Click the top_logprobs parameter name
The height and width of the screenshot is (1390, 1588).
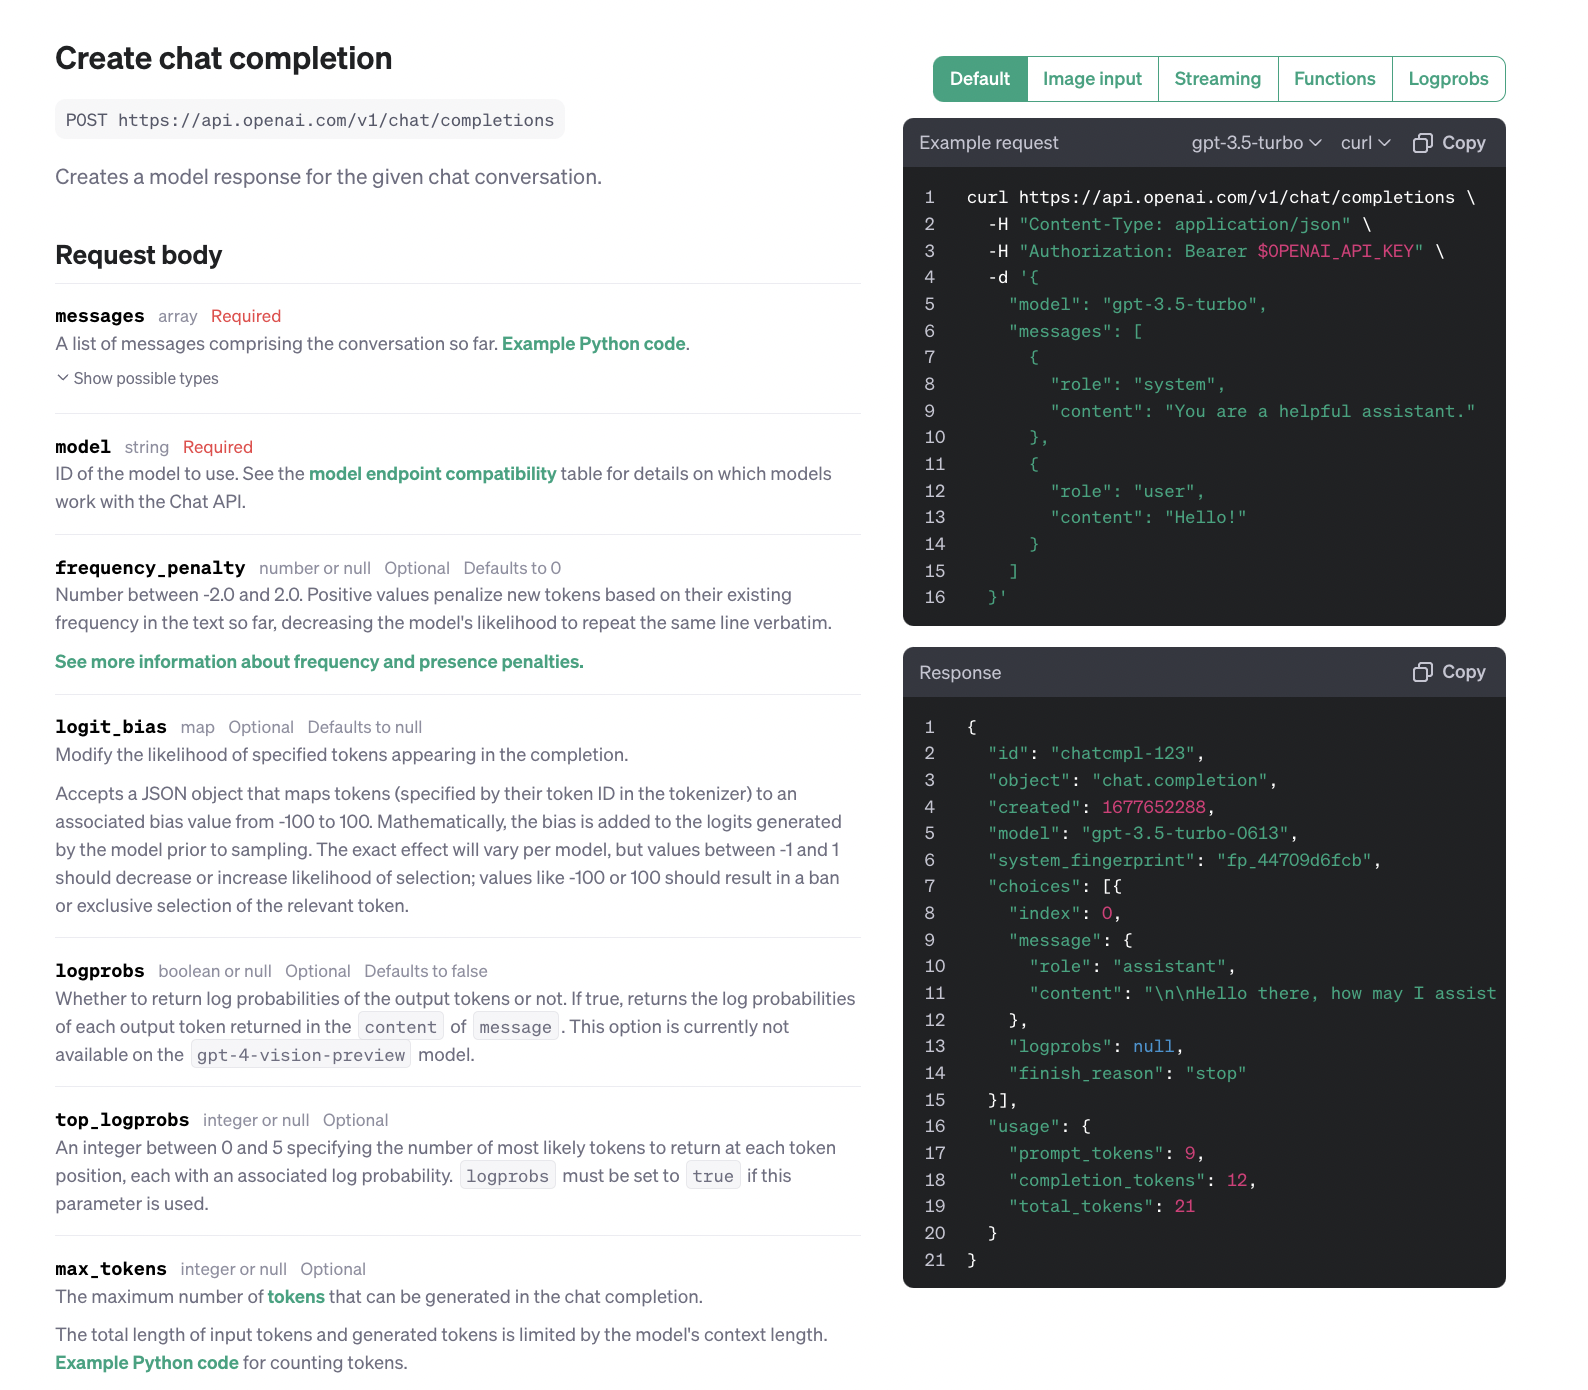click(122, 1120)
